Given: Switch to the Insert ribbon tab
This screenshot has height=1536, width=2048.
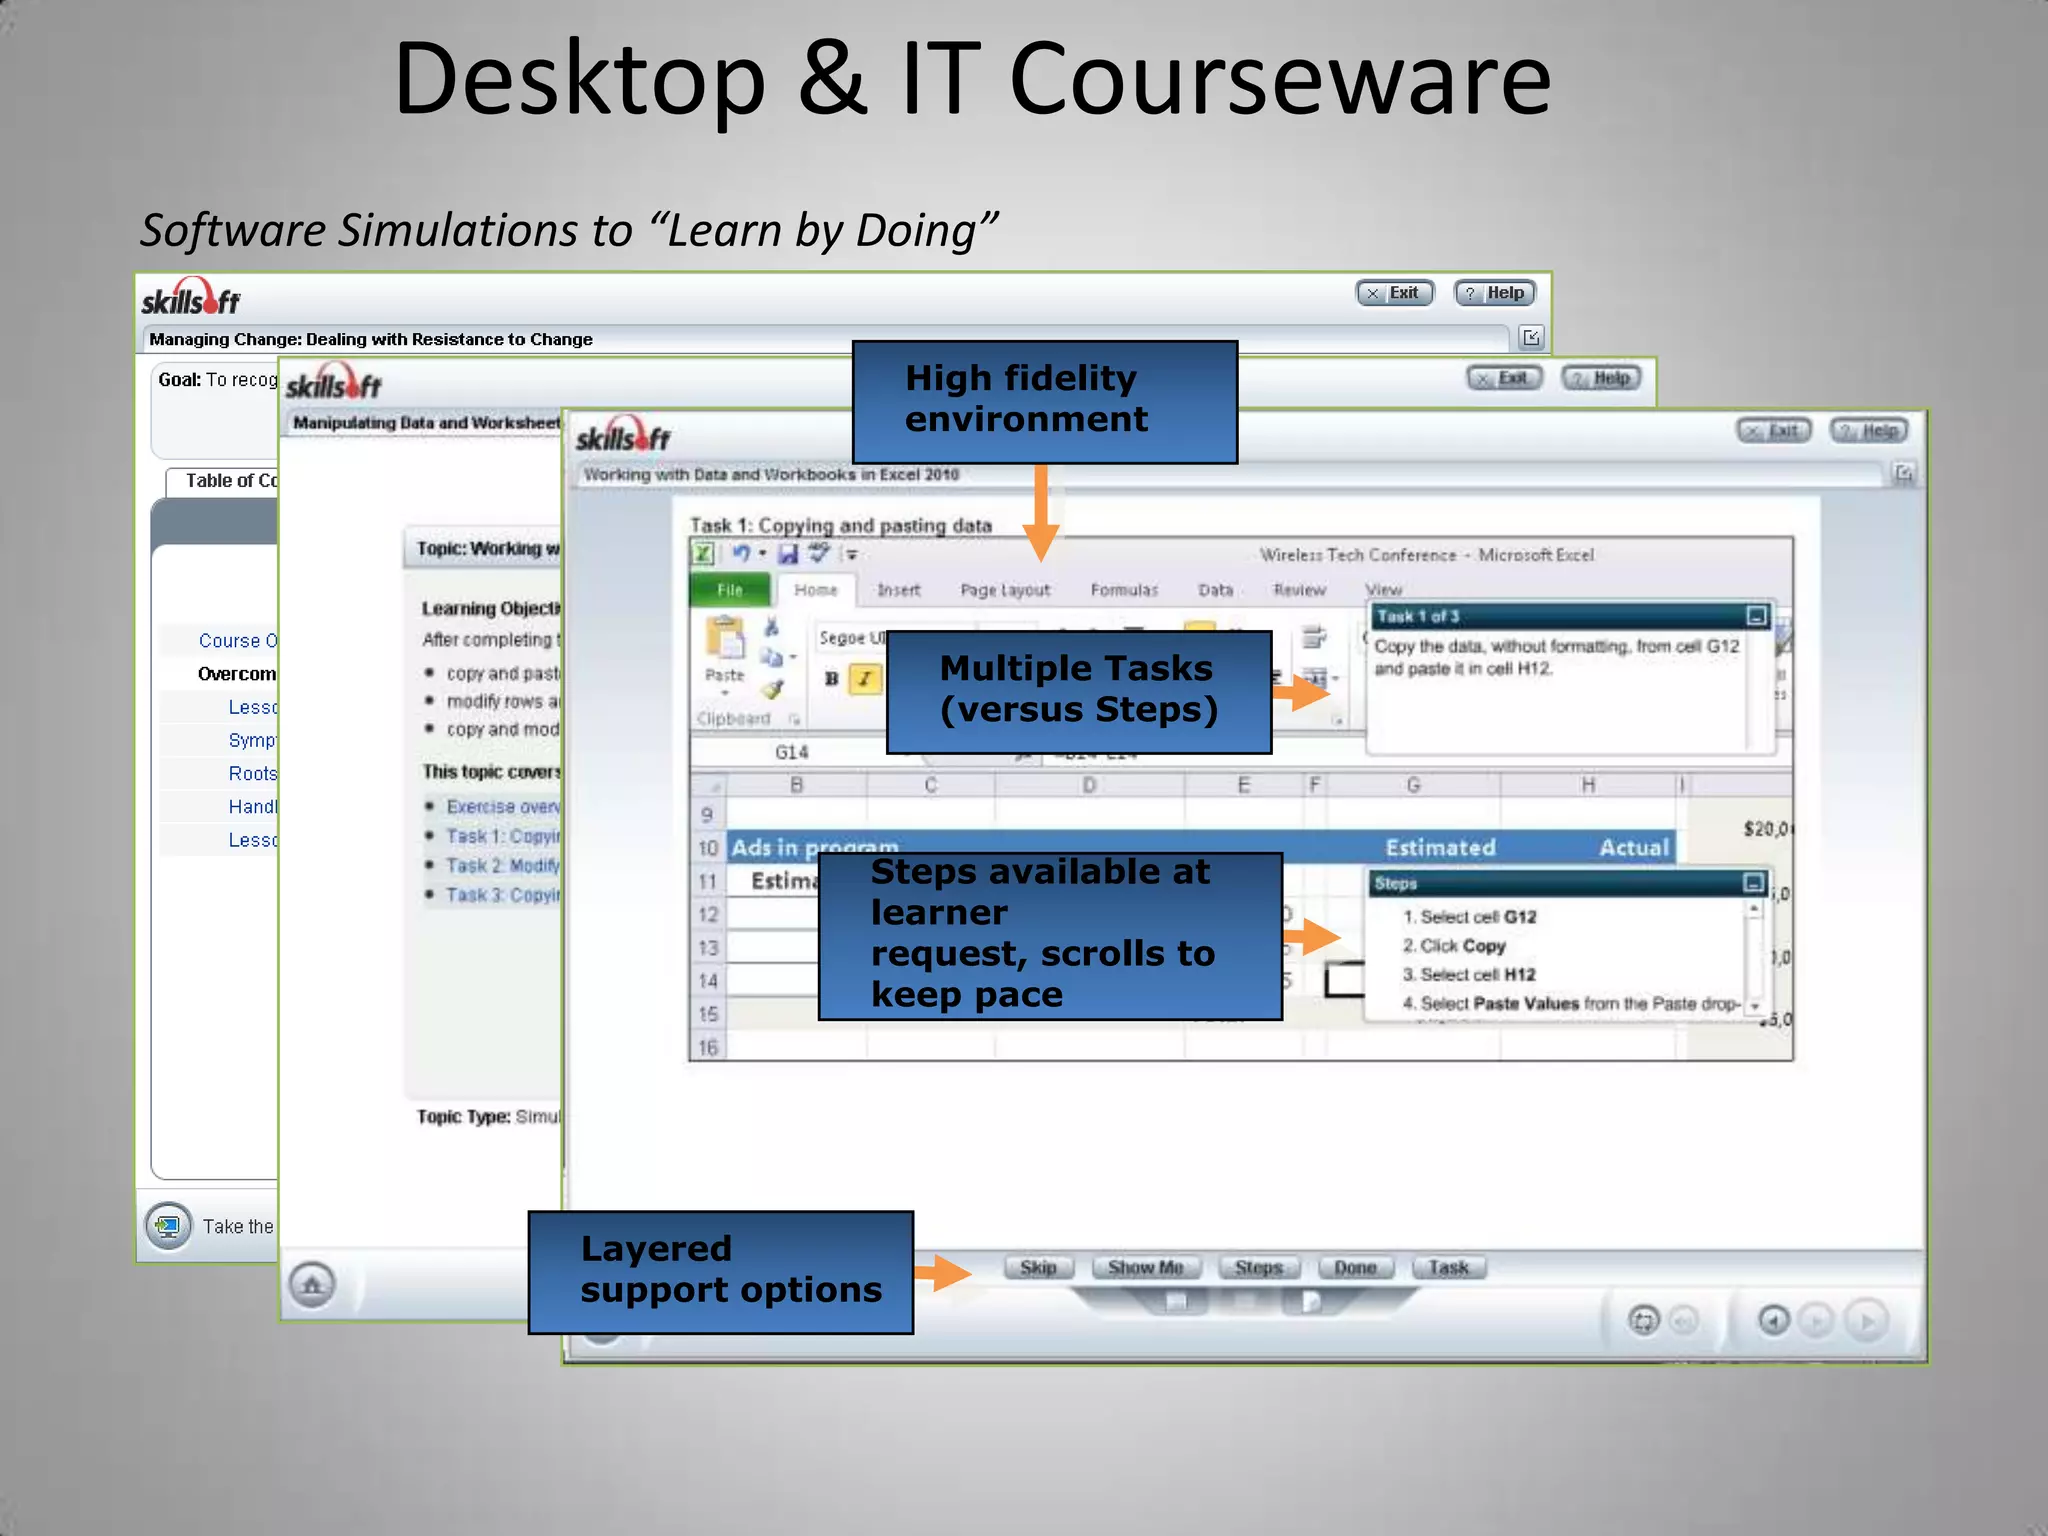Looking at the screenshot, I should coord(898,590).
